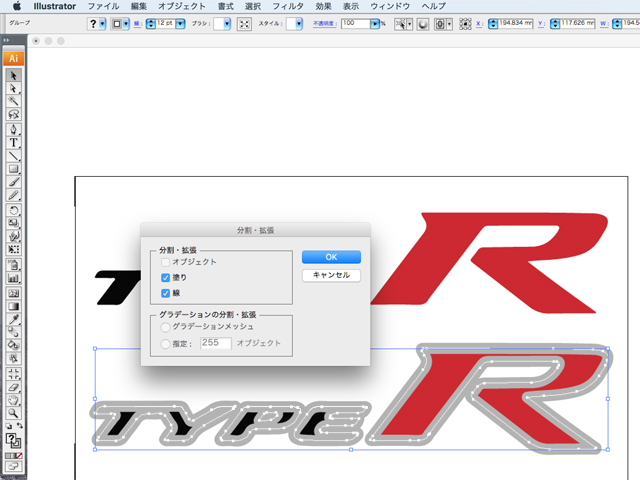Click the 不透明度 link label

coord(324,24)
